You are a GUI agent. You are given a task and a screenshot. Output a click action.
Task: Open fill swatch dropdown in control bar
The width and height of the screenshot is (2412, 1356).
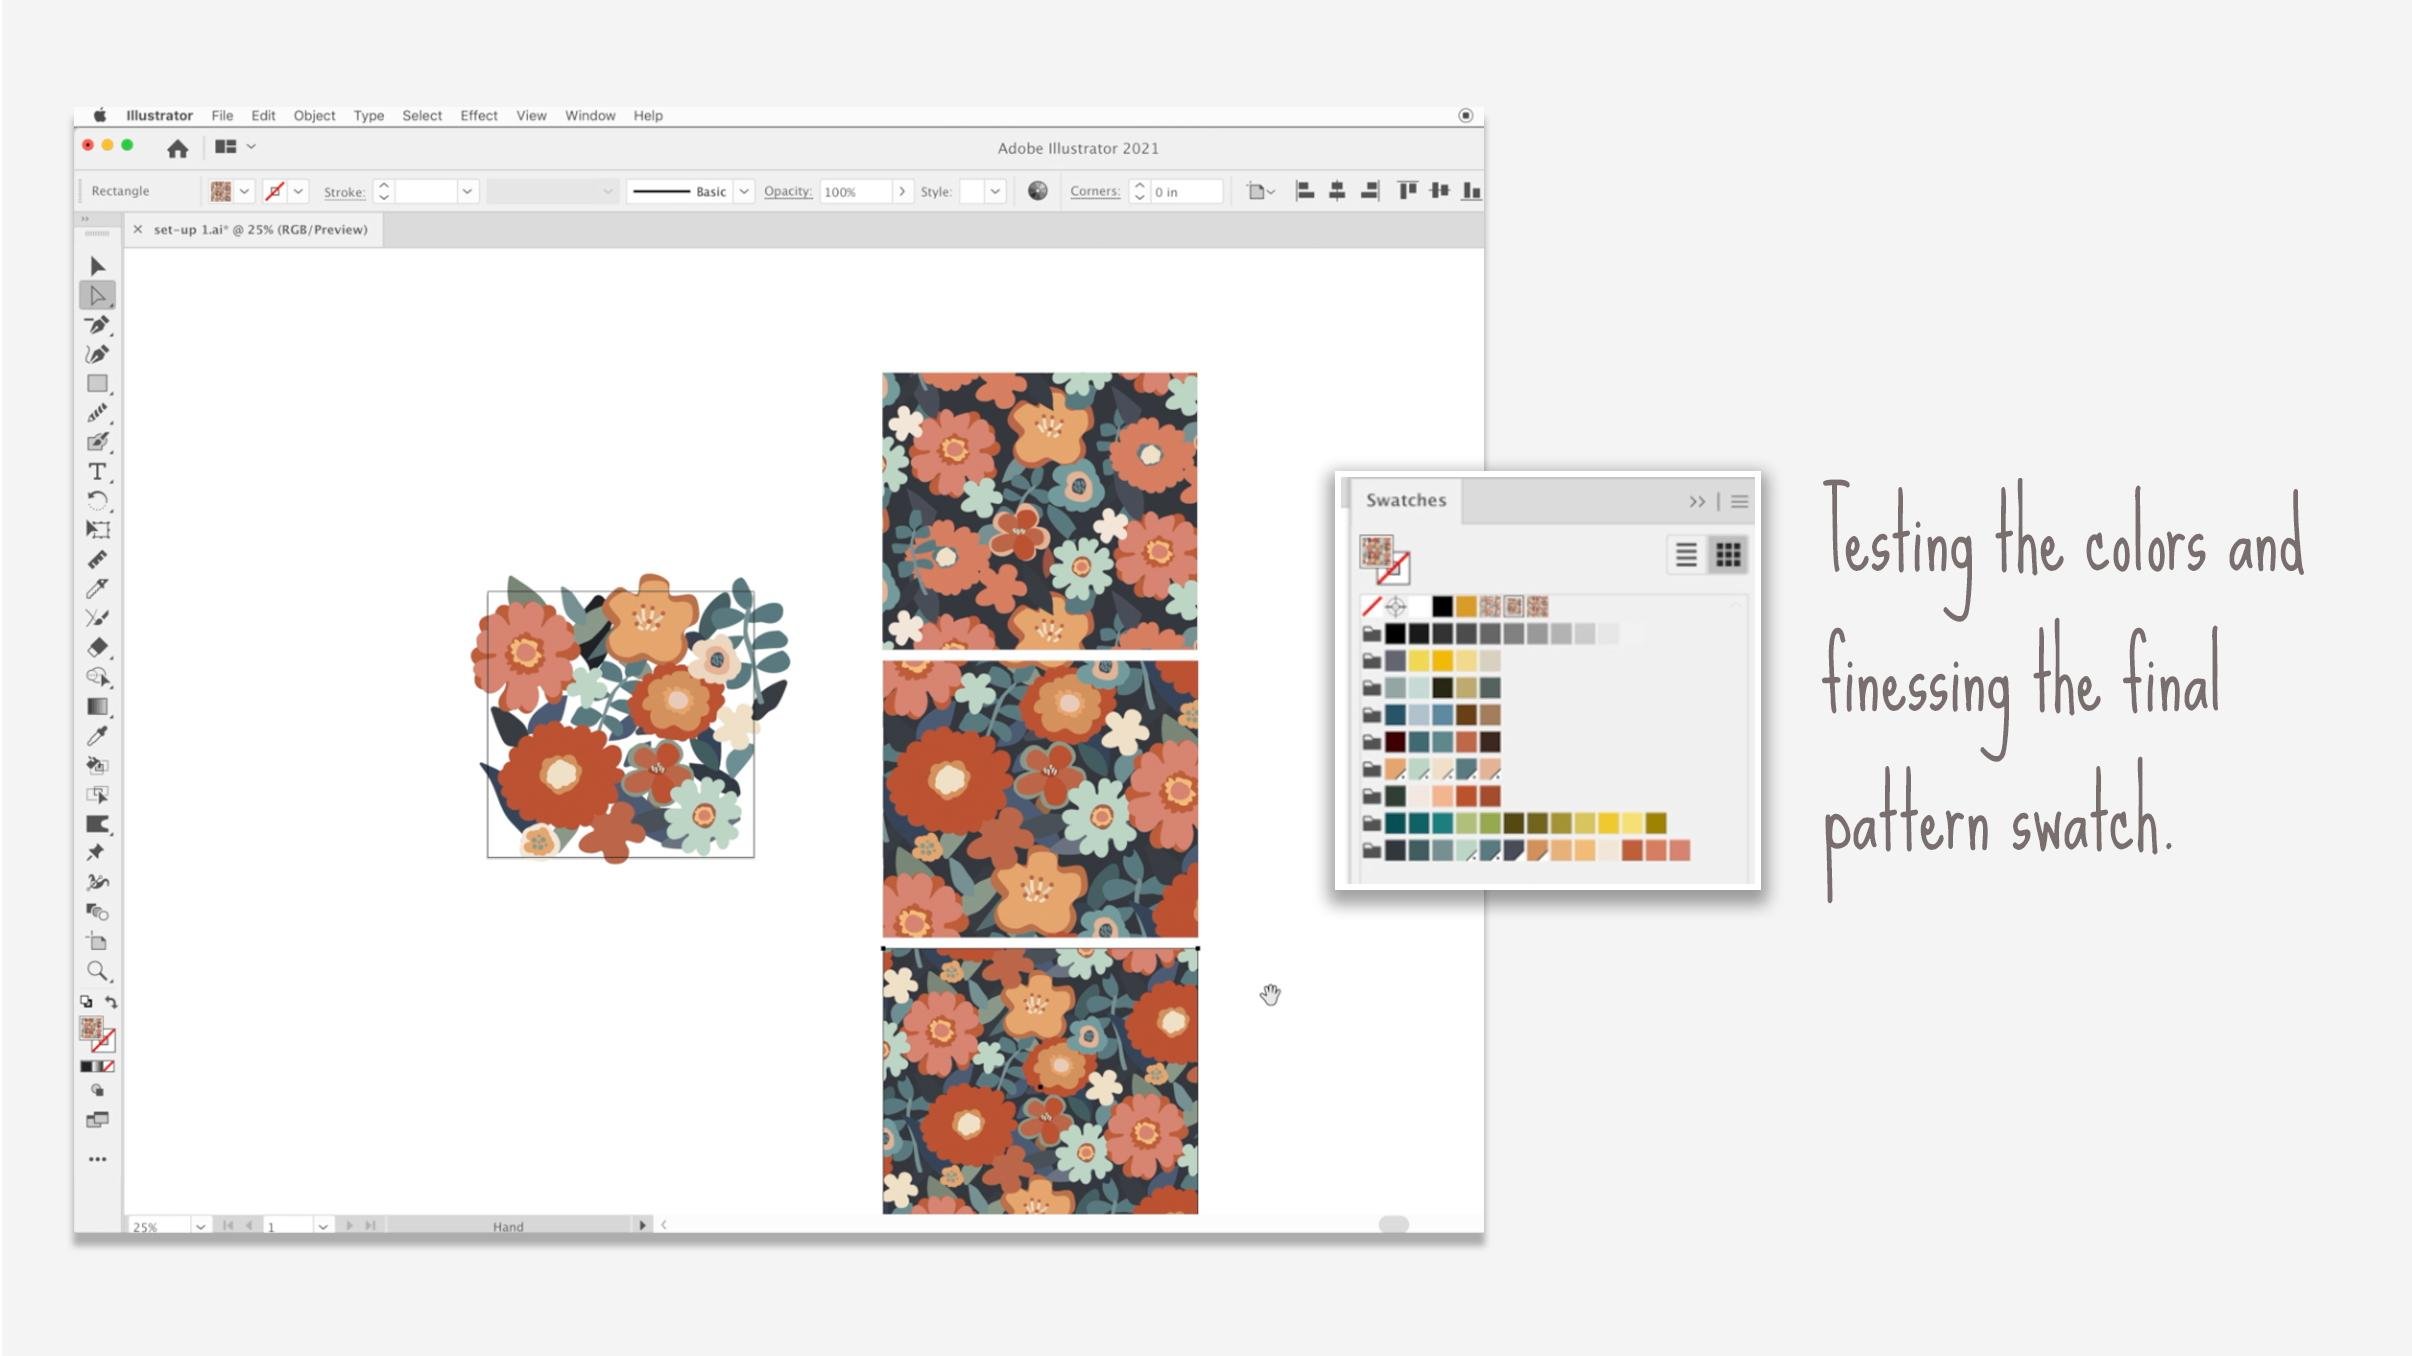tap(244, 191)
